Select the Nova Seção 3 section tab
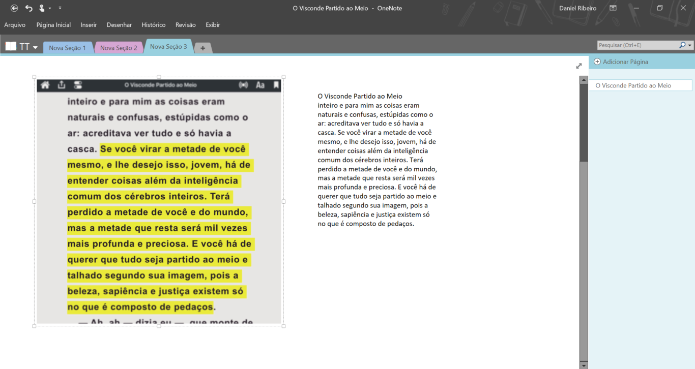Image resolution: width=695 pixels, height=369 pixels. point(168,47)
